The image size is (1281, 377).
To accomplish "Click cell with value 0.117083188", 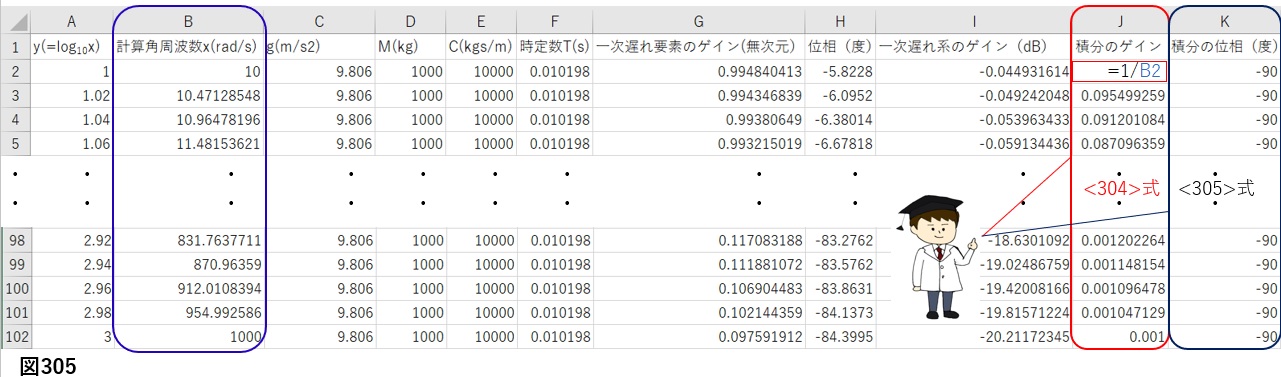I will point(699,241).
